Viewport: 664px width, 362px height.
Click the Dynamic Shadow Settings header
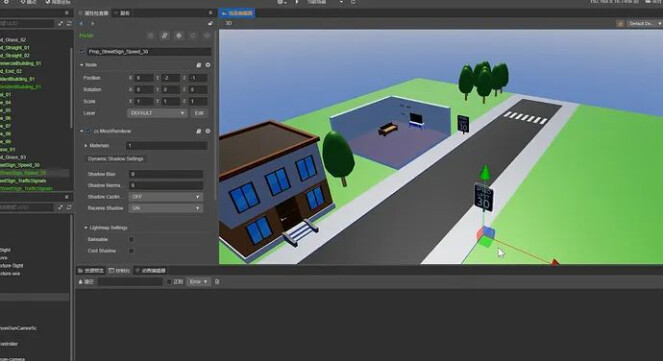(115, 159)
